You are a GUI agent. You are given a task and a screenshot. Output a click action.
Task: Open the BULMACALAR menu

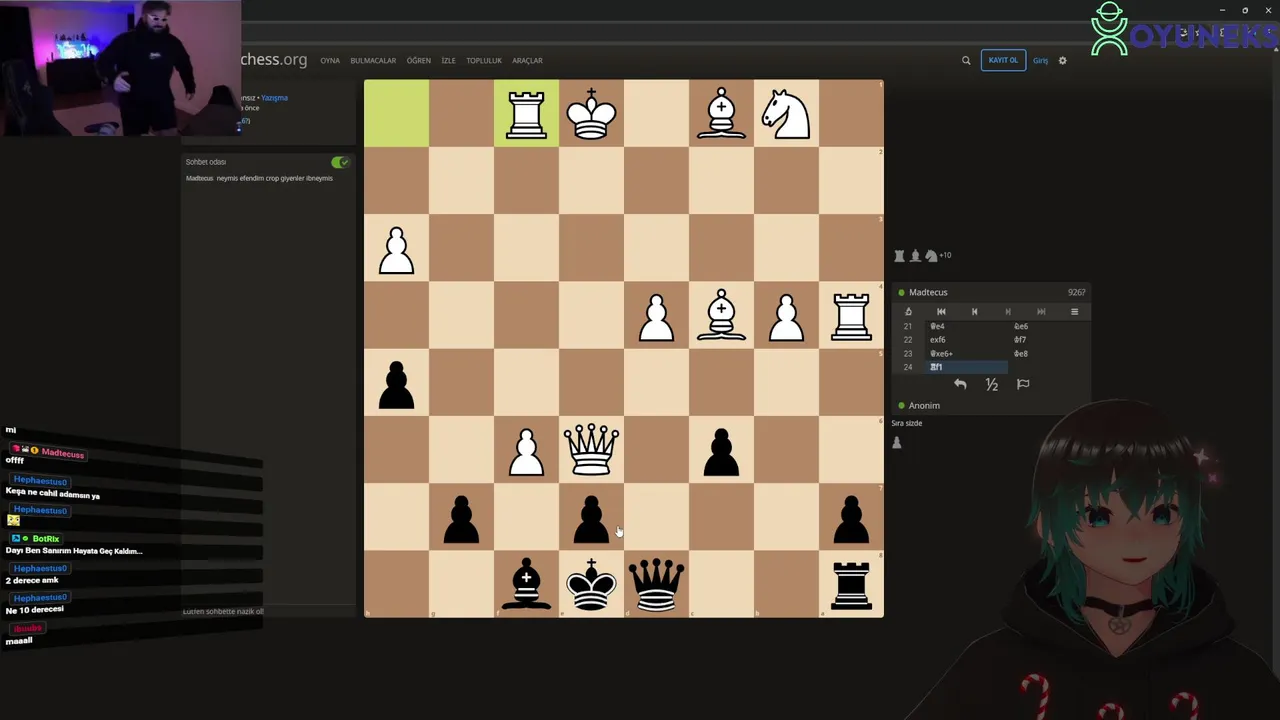[x=373, y=60]
